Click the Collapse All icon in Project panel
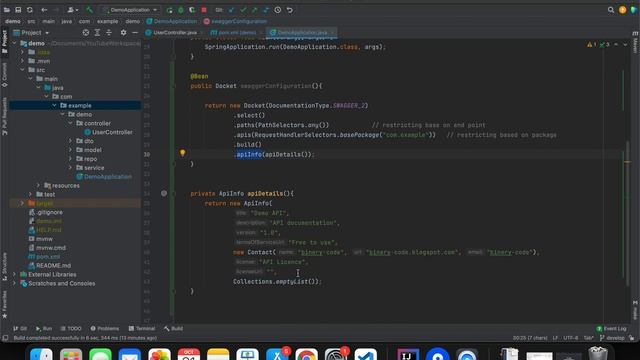 [109, 33]
